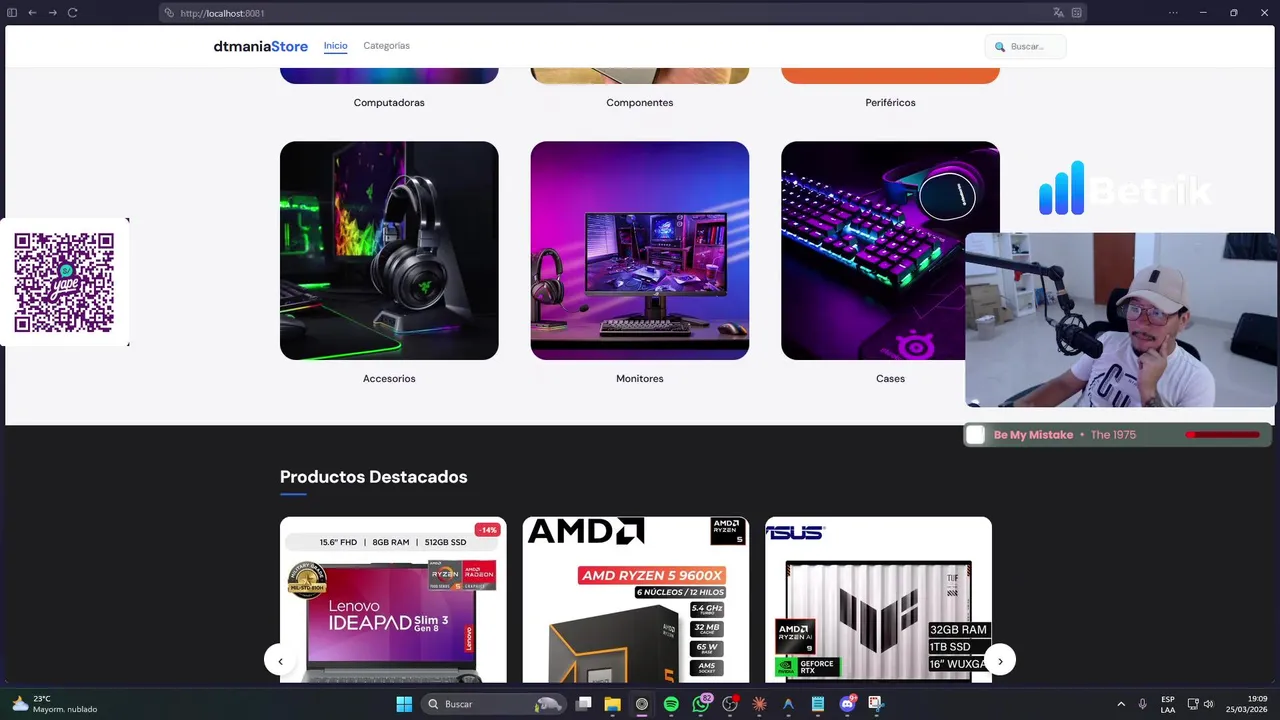
Task: Open the ASUS TUF laptop product card
Action: coord(878,600)
